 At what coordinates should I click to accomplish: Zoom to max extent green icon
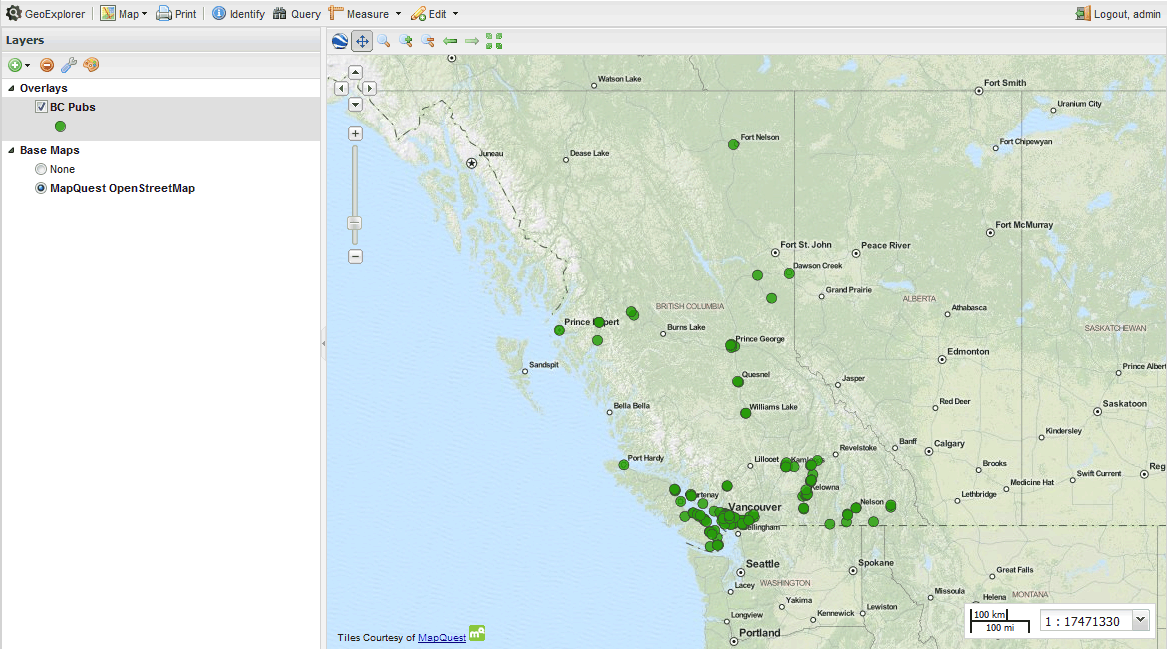pyautogui.click(x=494, y=41)
